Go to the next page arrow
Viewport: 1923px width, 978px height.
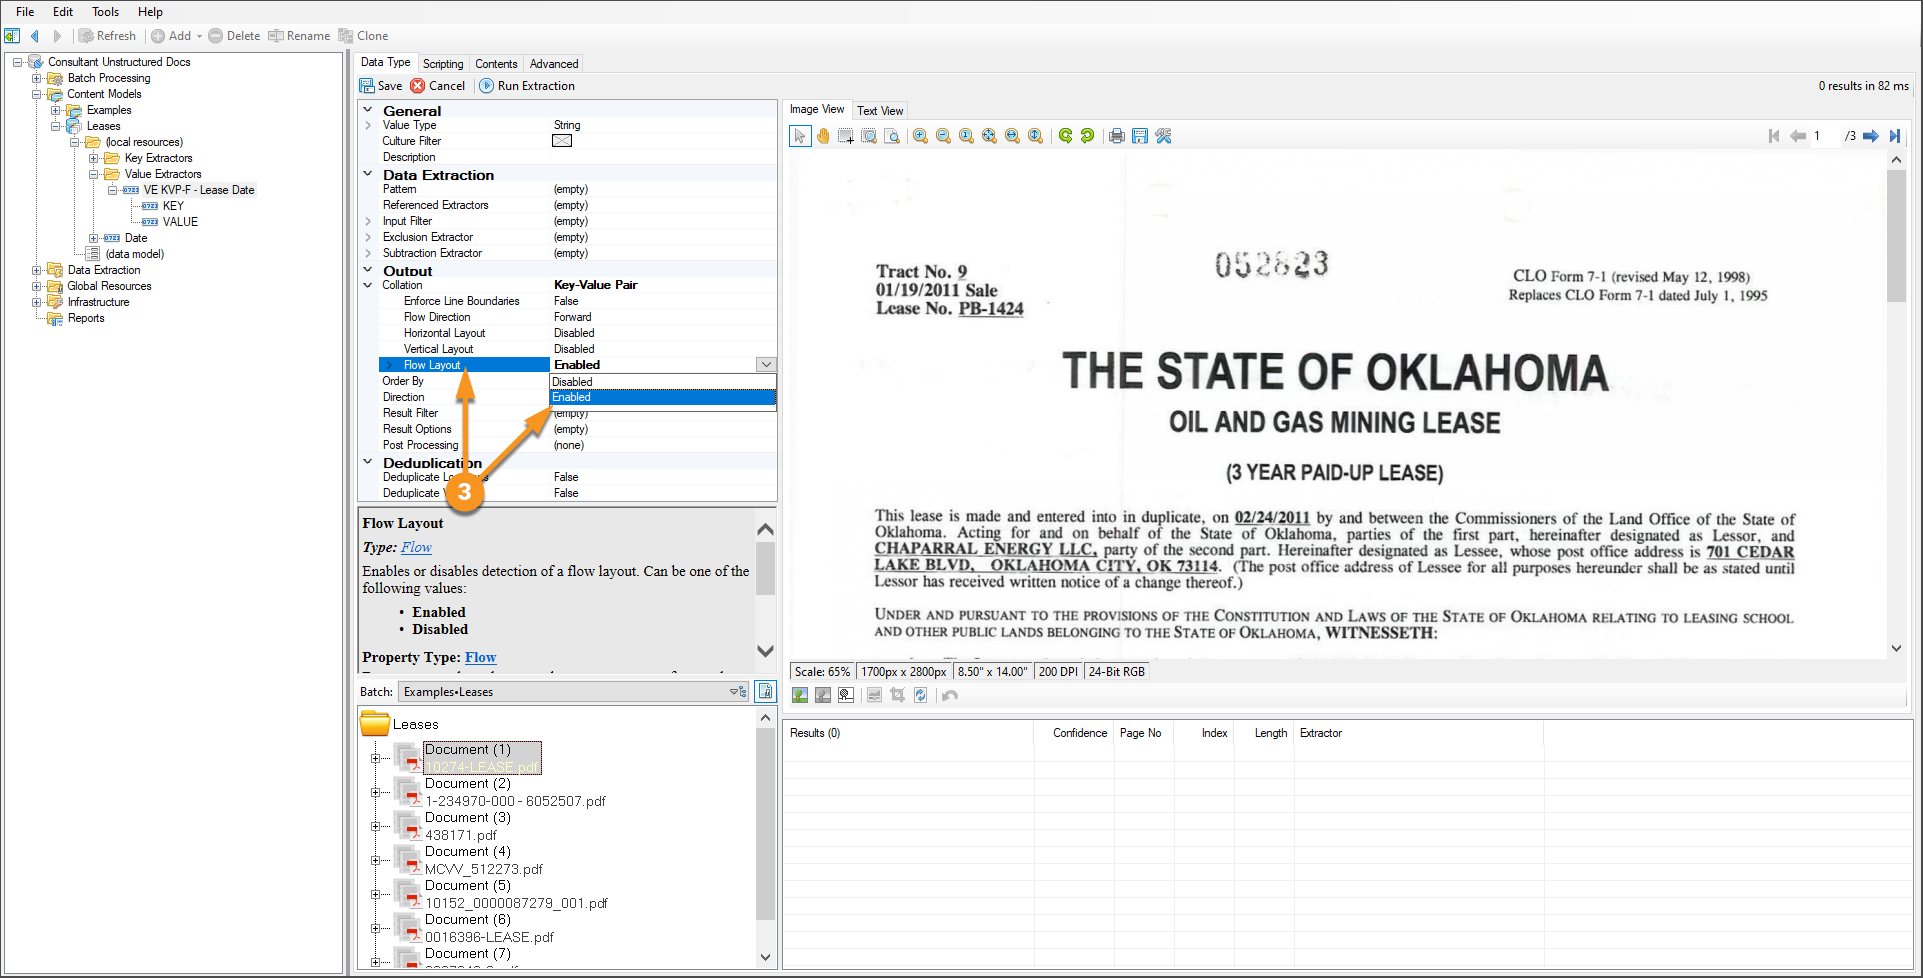tap(1871, 136)
